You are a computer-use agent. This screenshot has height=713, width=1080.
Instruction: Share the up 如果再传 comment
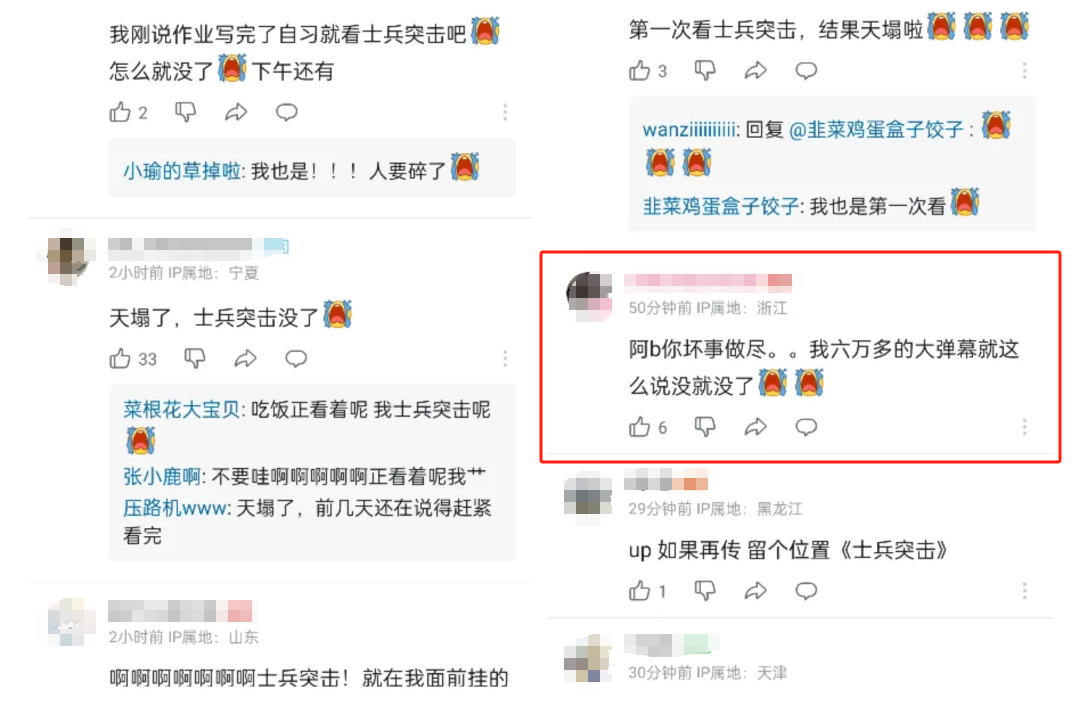756,590
